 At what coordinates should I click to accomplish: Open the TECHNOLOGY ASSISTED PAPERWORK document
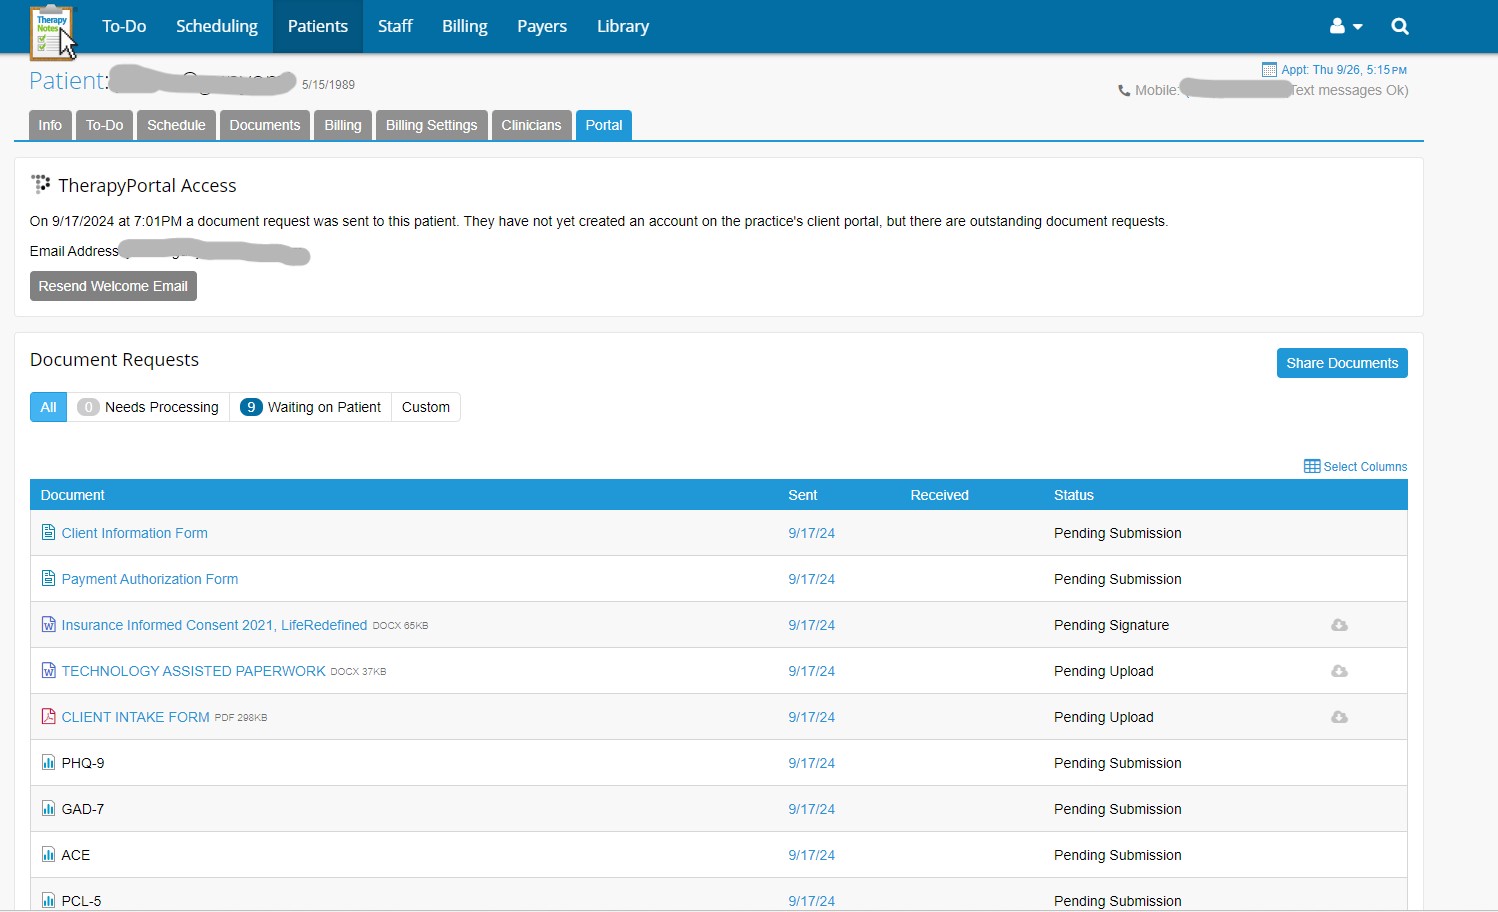pos(194,671)
